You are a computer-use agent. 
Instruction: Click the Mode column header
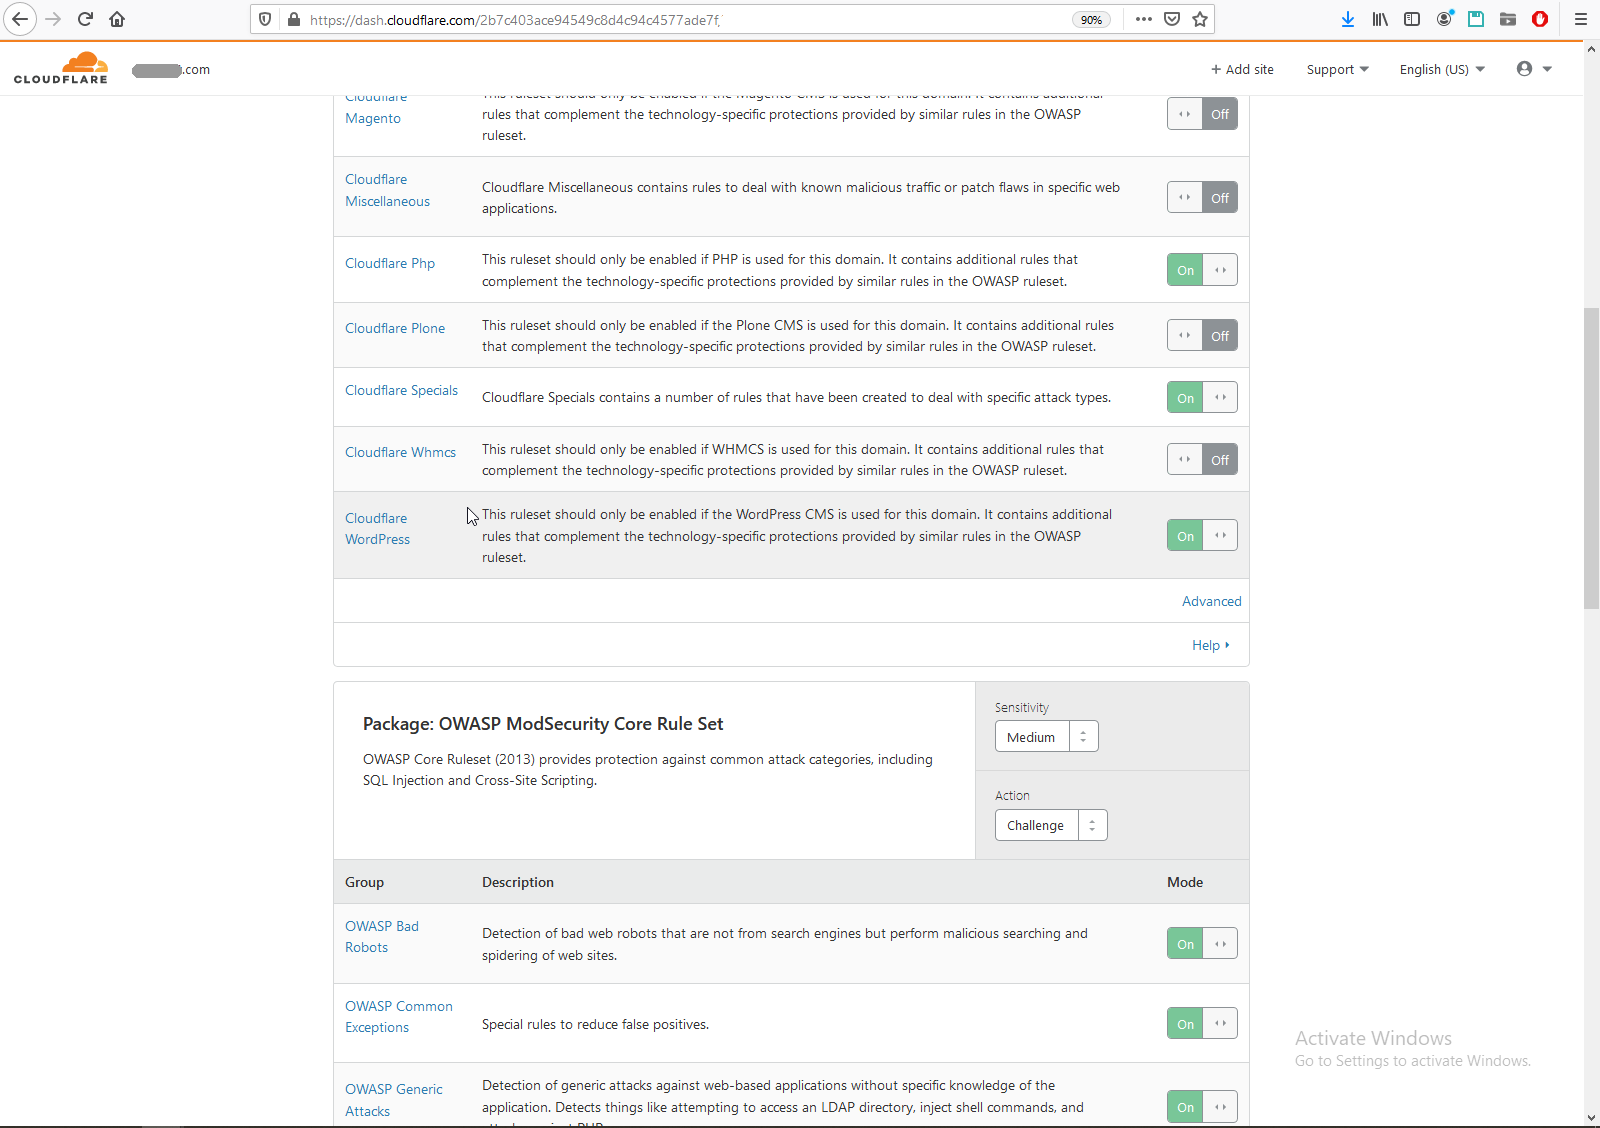[x=1185, y=882]
